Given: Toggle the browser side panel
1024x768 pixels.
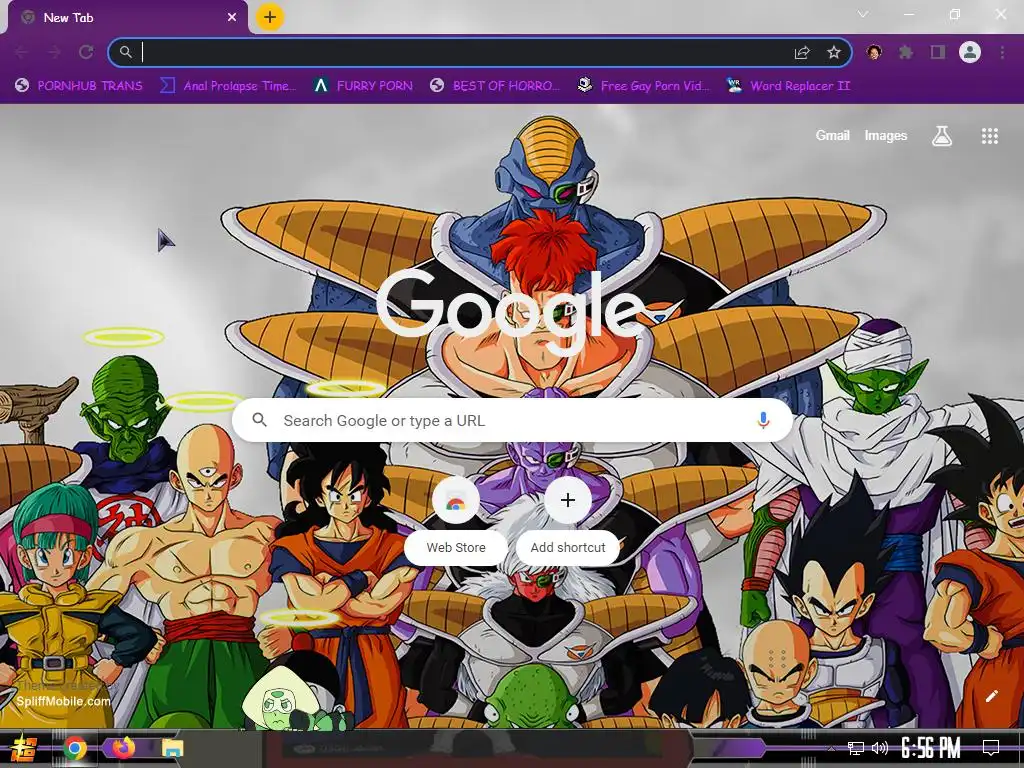Looking at the screenshot, I should (x=938, y=52).
